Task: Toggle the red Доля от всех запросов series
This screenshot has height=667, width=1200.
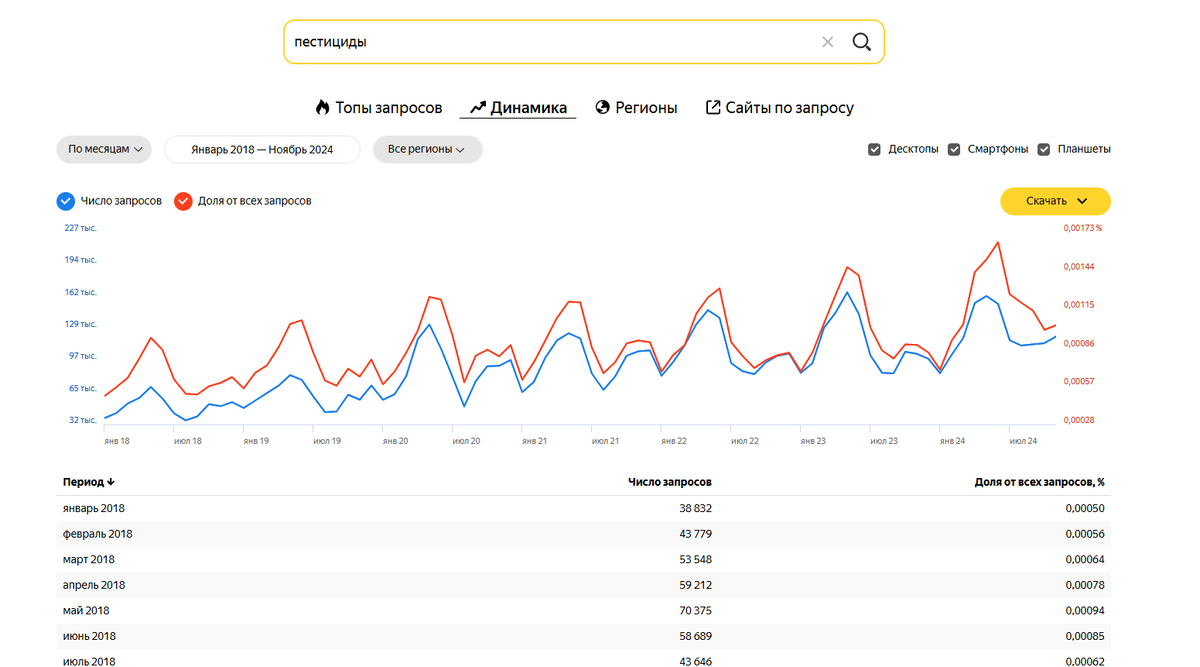Action: (183, 201)
